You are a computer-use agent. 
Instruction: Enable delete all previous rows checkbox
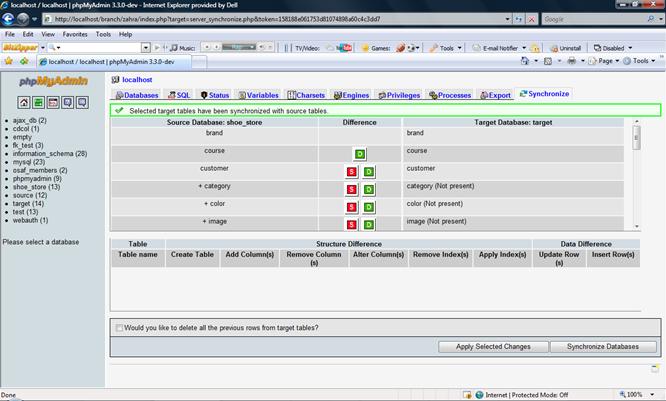(120, 327)
